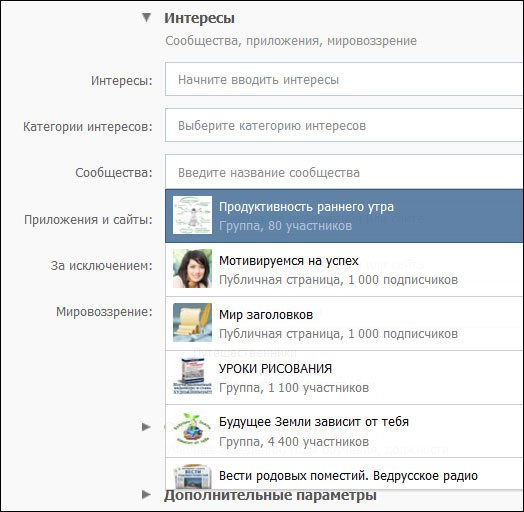Expand the Дополнительные параметры section arrow

(x=146, y=494)
